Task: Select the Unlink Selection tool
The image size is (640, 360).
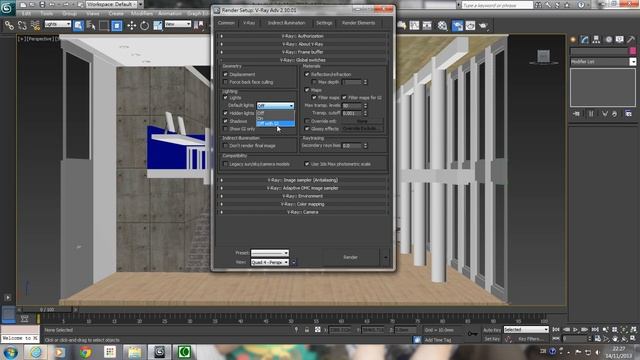Action: pos(22,26)
